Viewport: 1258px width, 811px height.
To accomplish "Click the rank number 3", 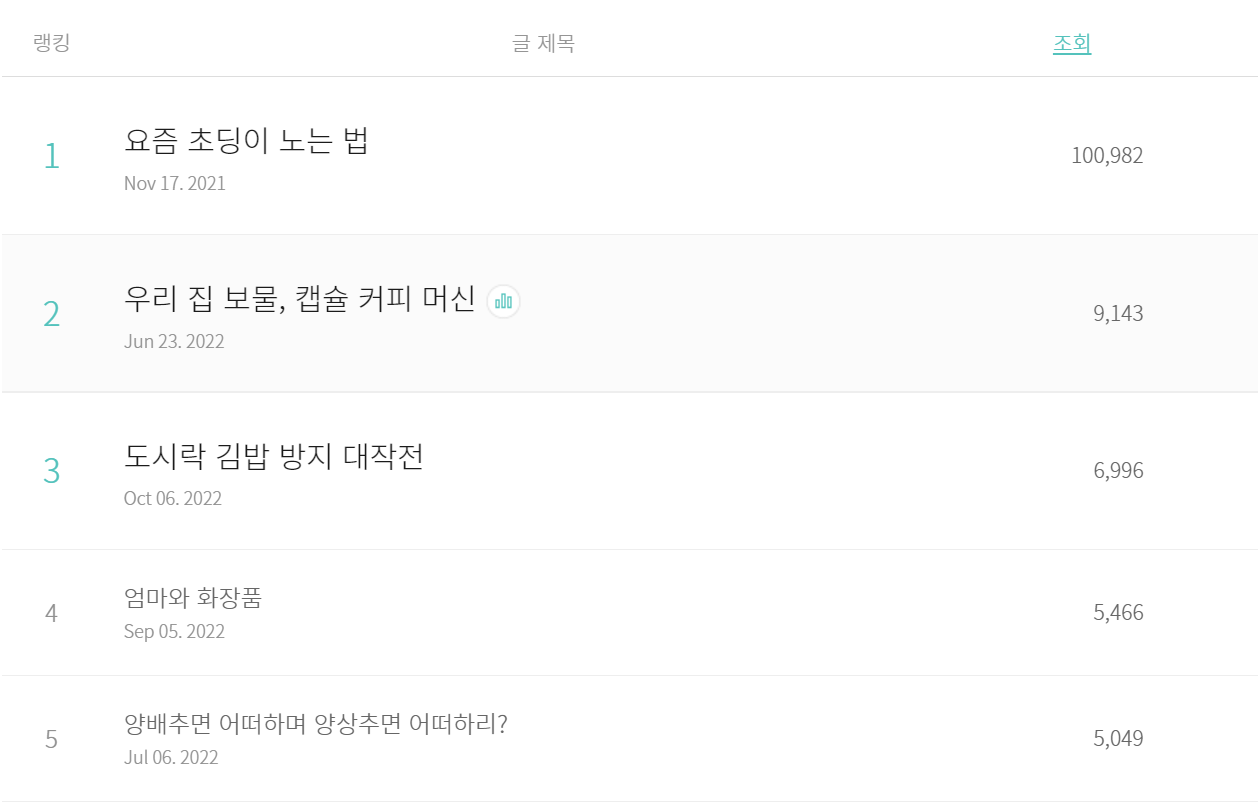I will point(51,471).
